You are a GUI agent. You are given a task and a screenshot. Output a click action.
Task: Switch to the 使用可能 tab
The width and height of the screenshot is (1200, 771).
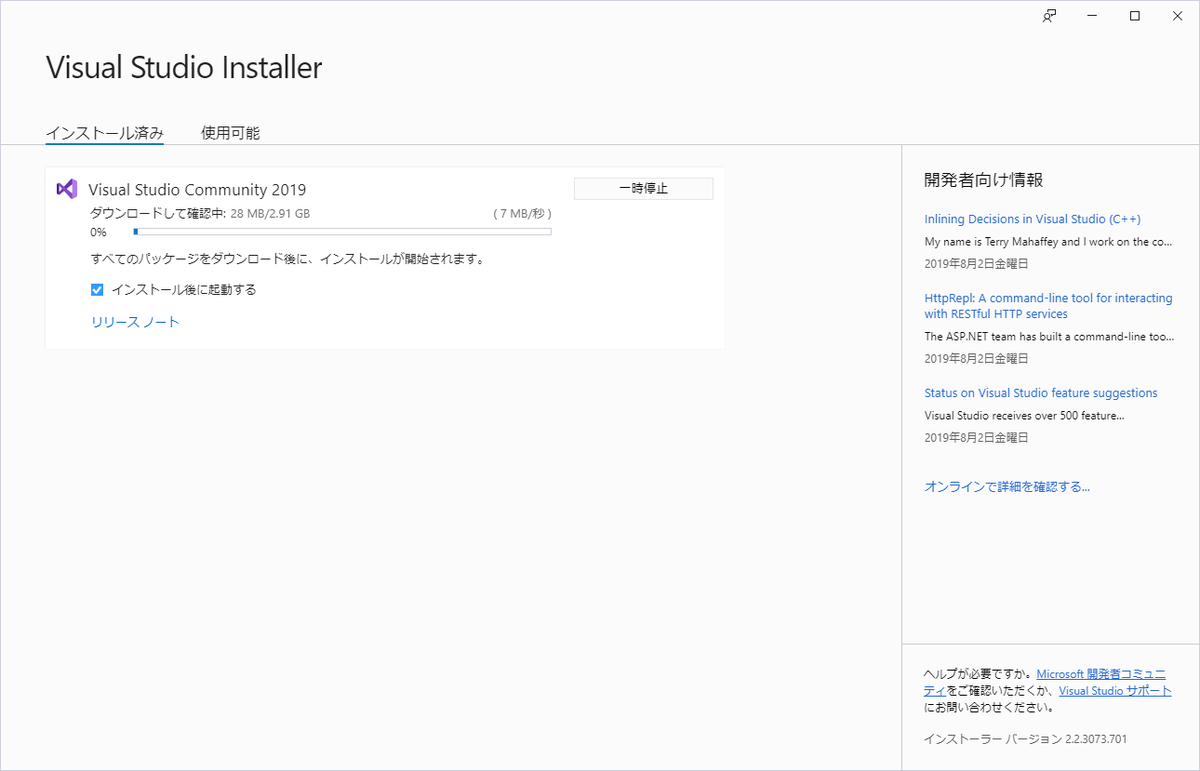[229, 132]
